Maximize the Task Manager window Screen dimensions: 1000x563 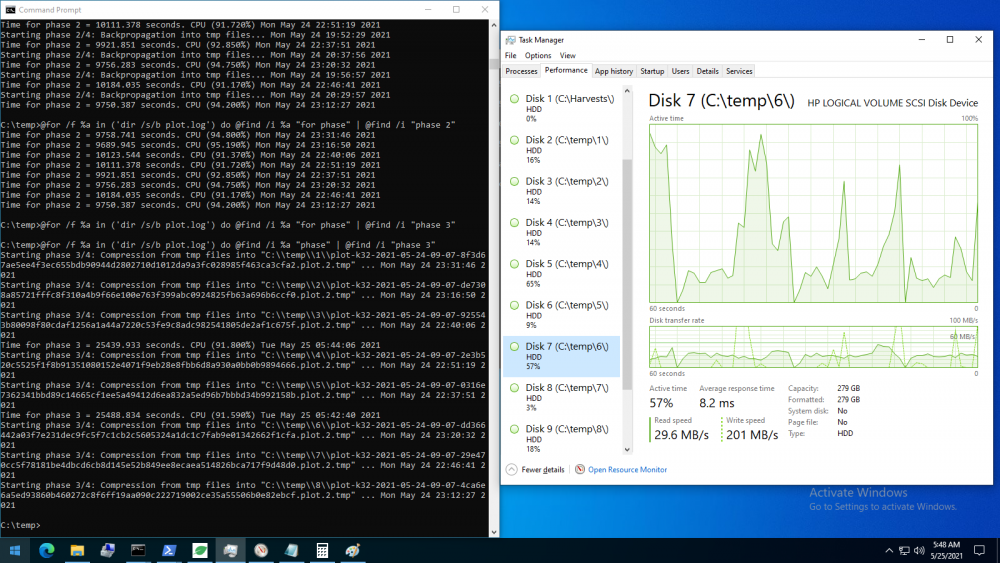950,40
